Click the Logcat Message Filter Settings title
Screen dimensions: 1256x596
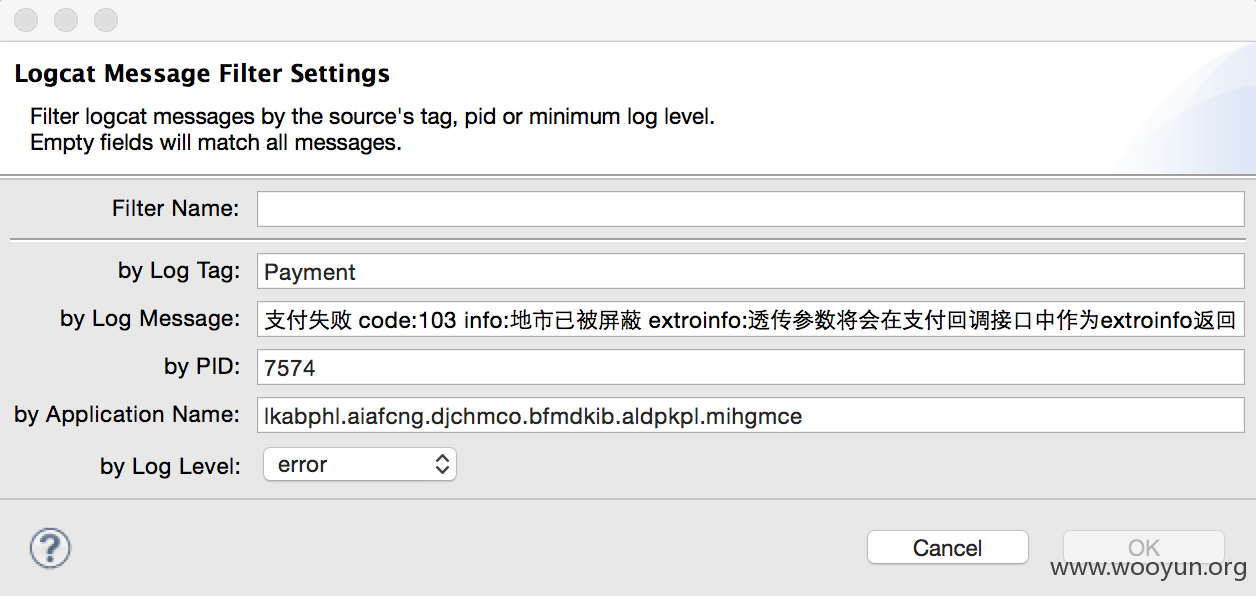click(x=202, y=73)
